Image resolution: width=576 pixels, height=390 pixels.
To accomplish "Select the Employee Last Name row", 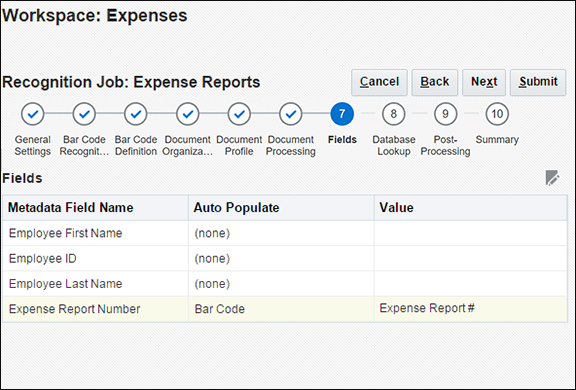I will click(285, 284).
